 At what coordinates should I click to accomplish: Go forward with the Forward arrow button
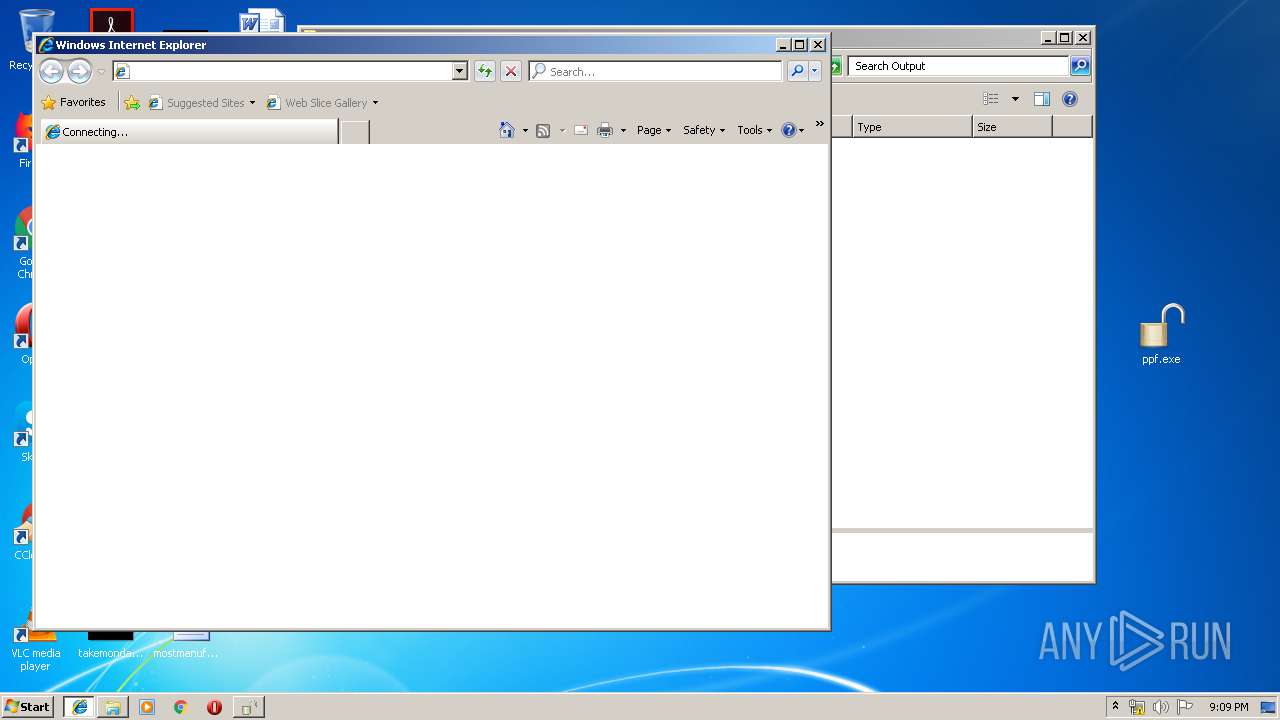79,71
